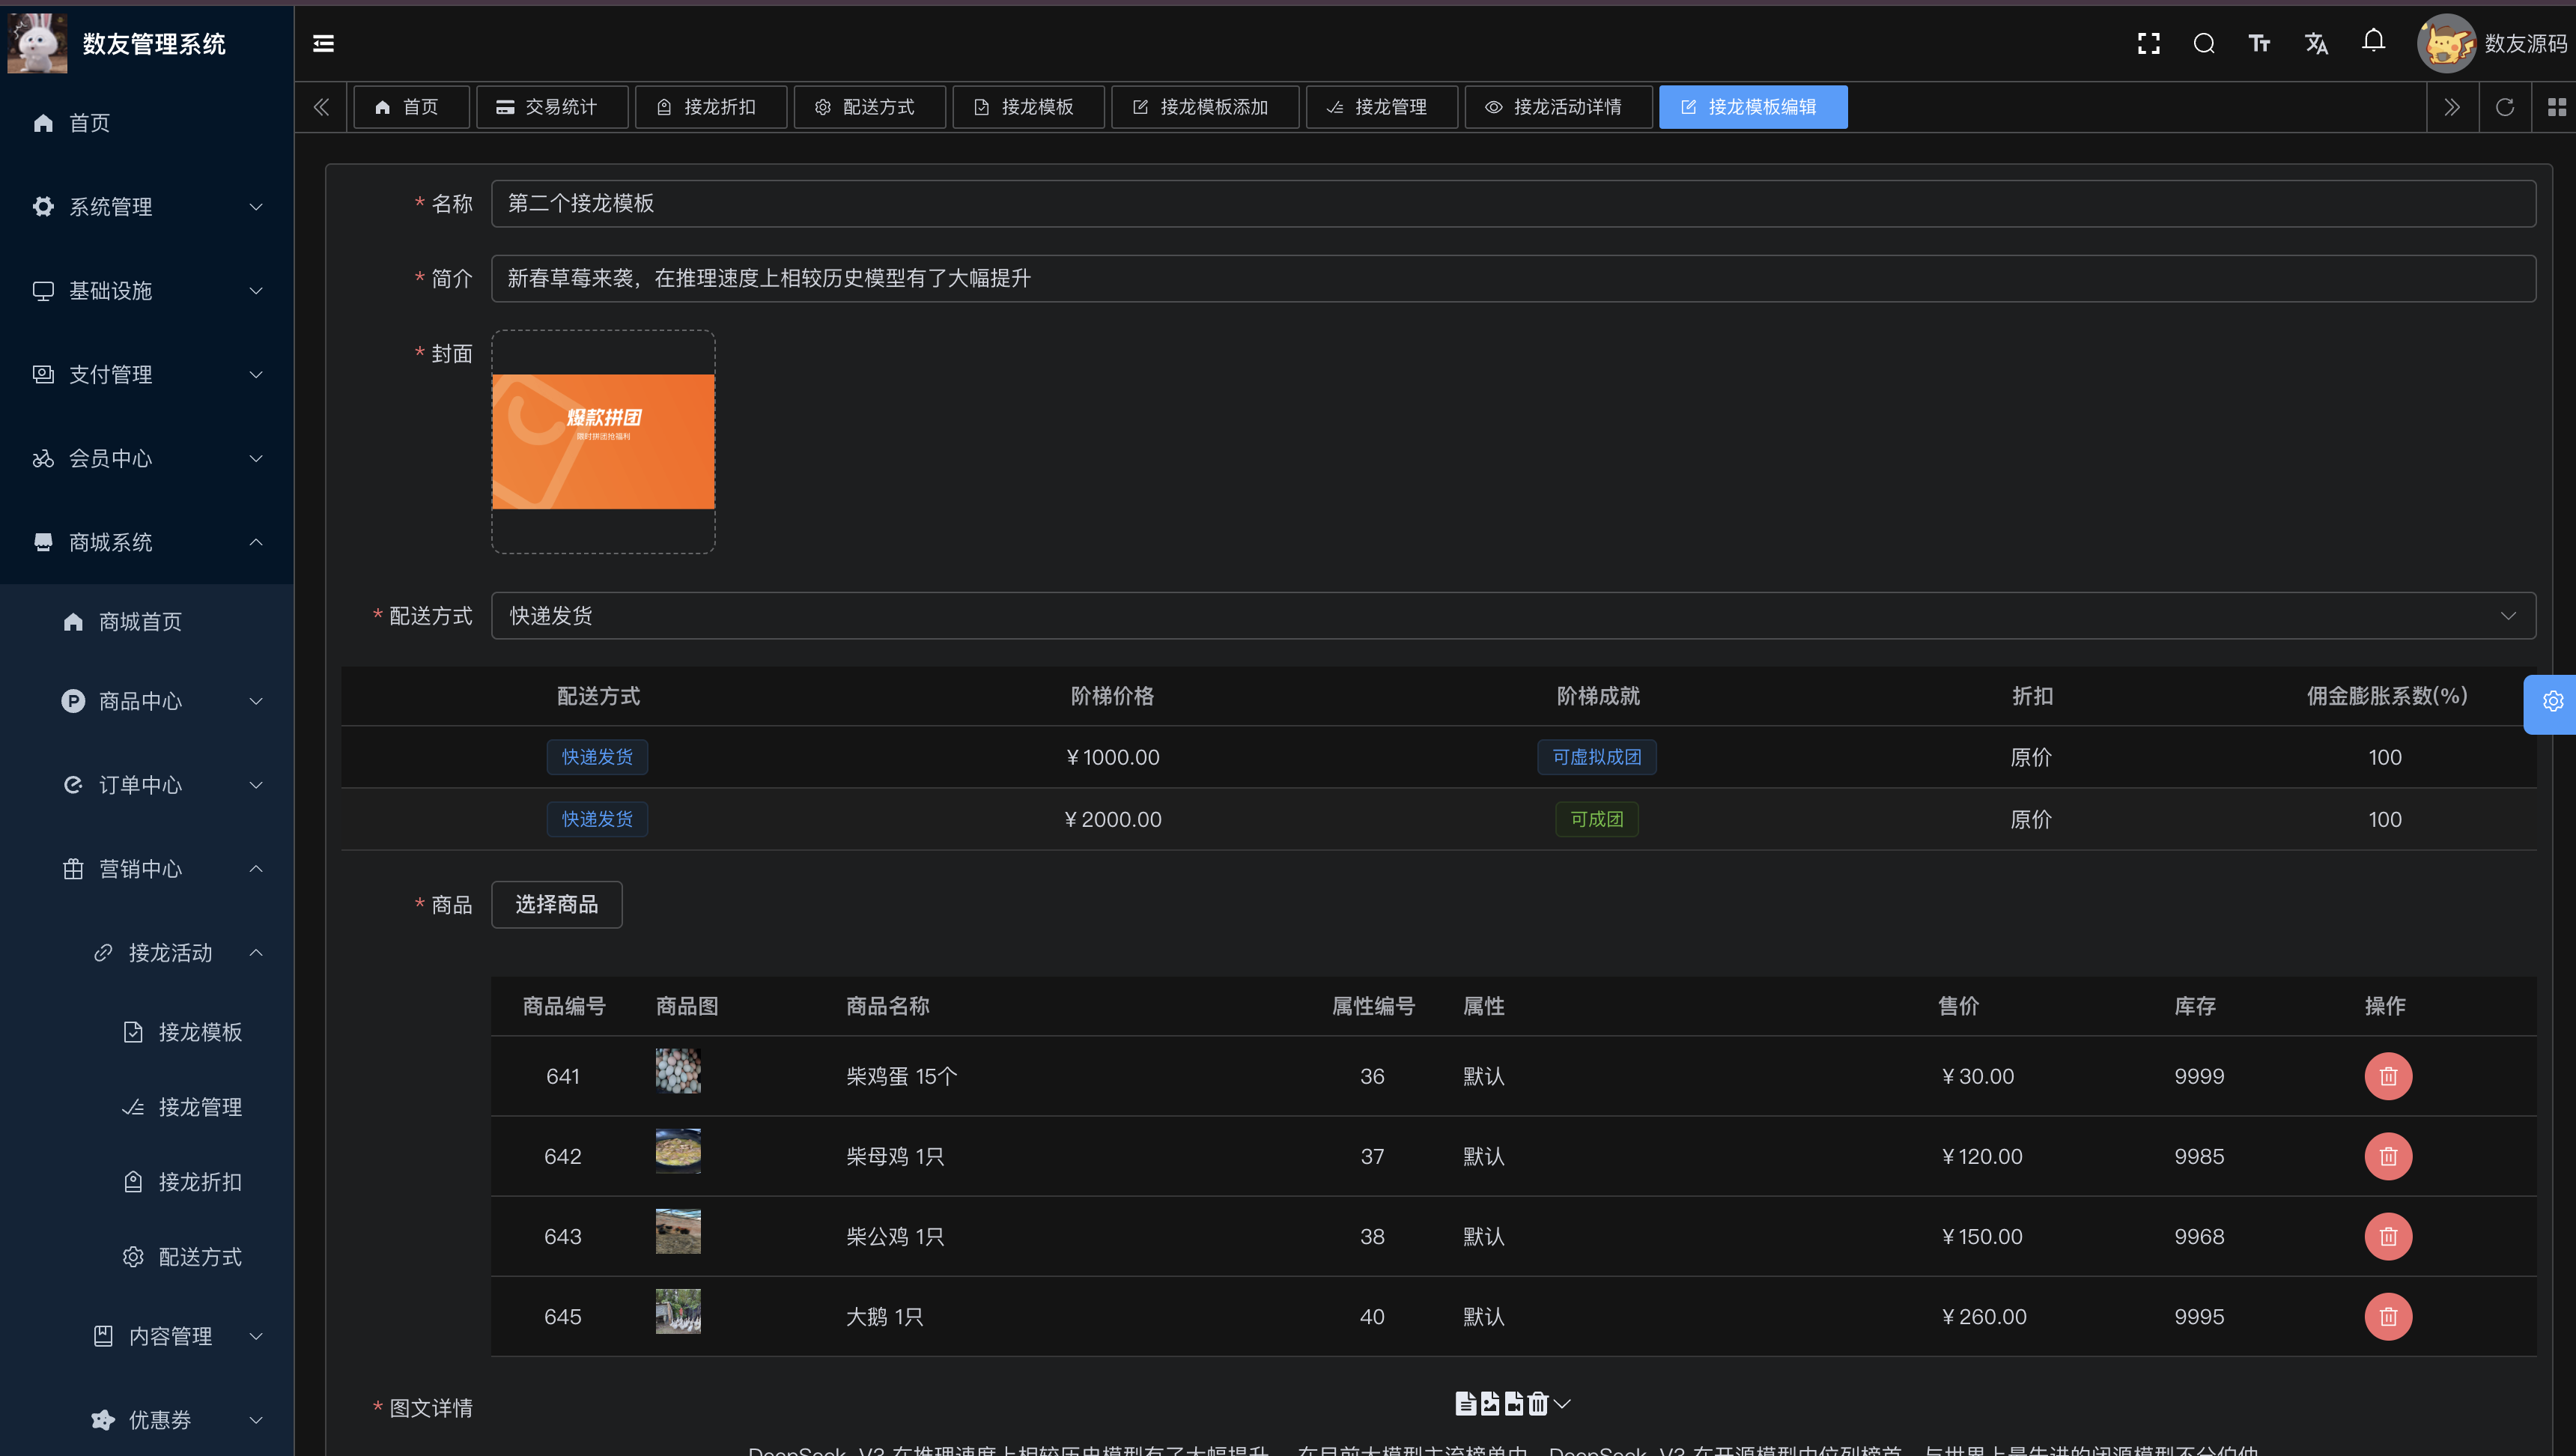Click 快递发货 tag in the ¥2000.00 row

tap(597, 819)
